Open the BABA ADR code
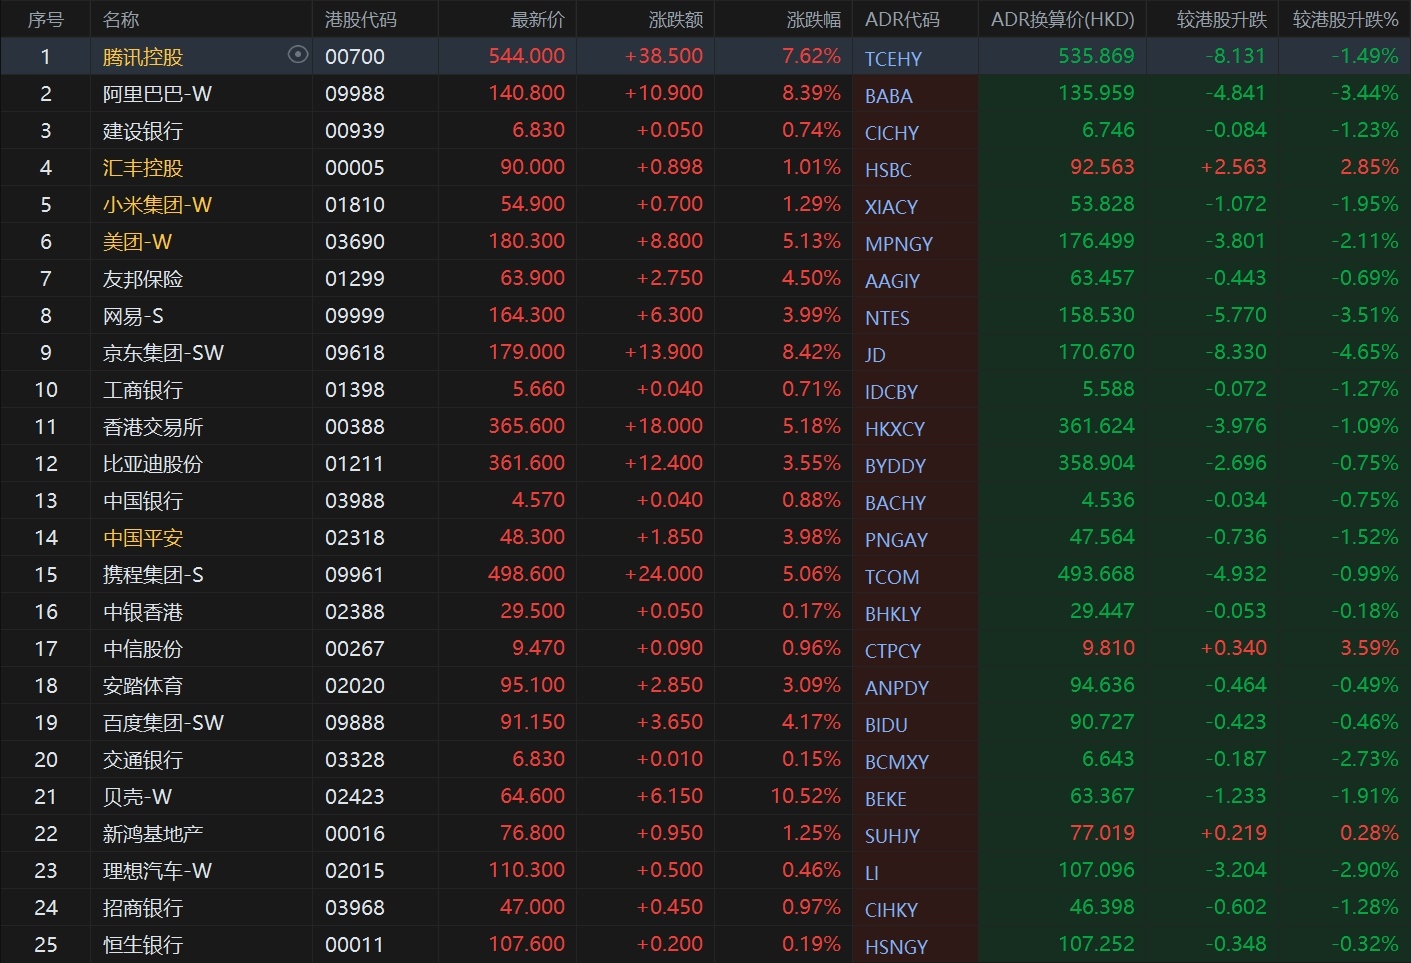 (888, 96)
